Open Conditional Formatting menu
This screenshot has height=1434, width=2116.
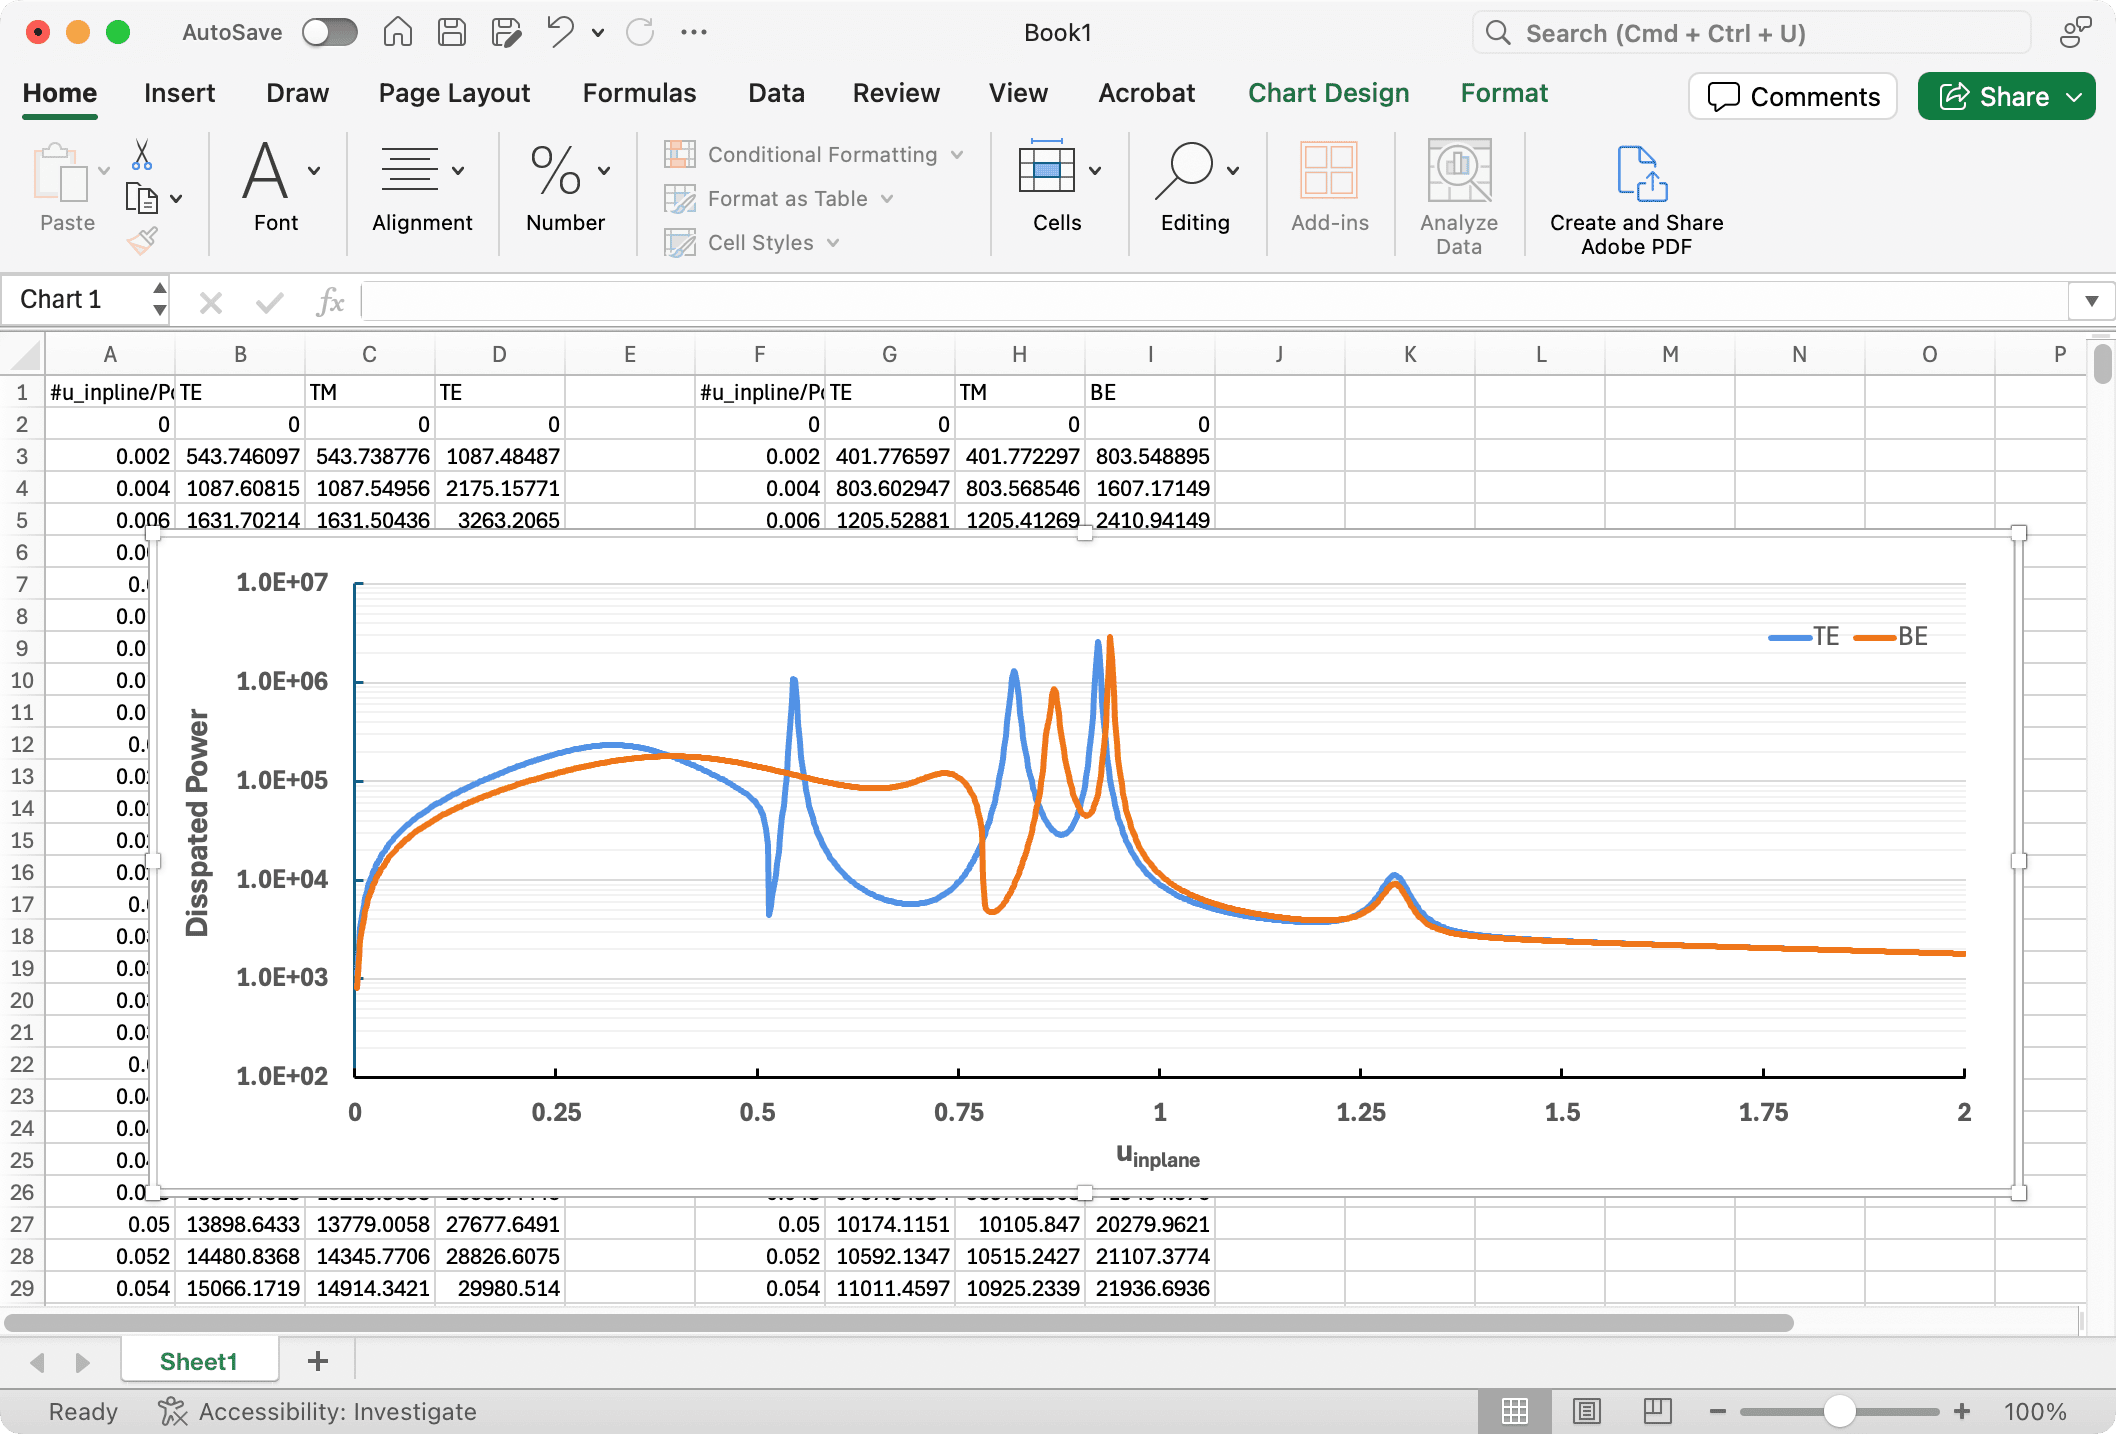814,155
